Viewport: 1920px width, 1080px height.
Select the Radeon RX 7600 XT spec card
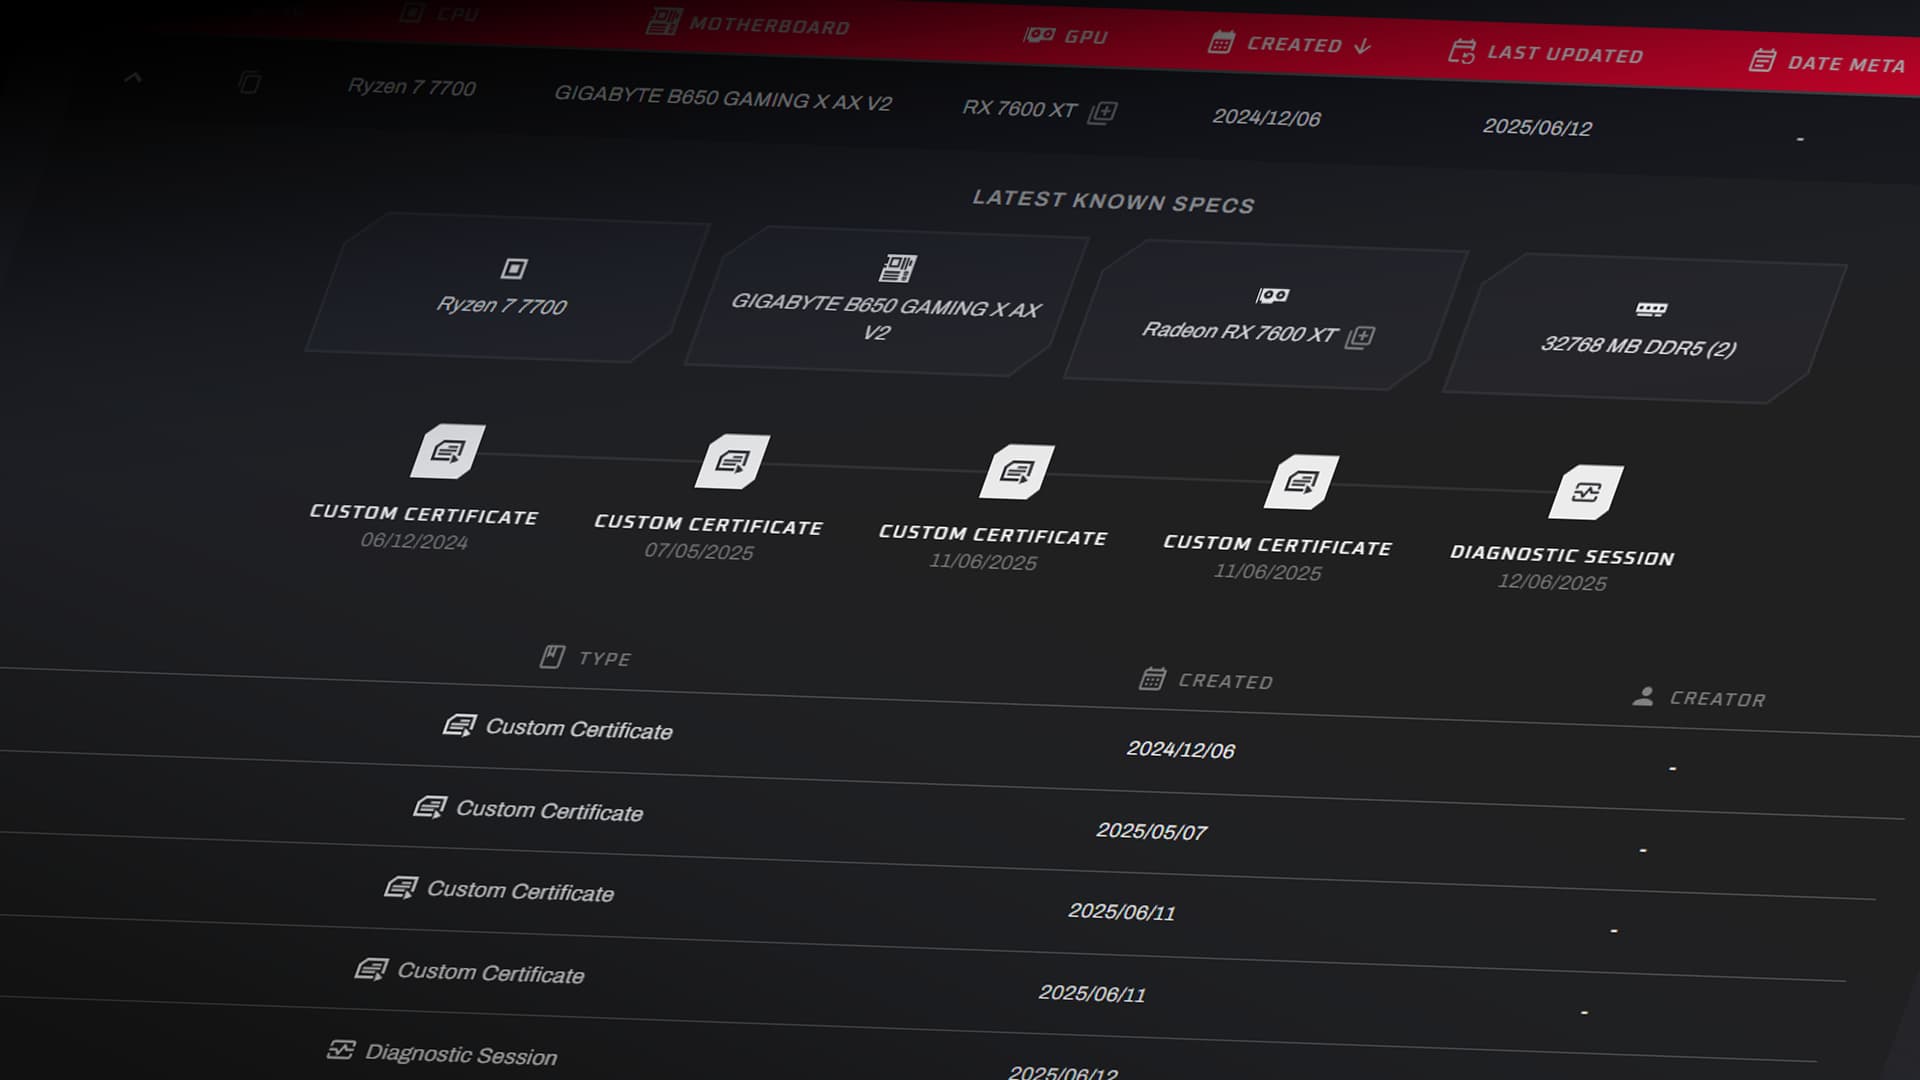click(x=1266, y=315)
